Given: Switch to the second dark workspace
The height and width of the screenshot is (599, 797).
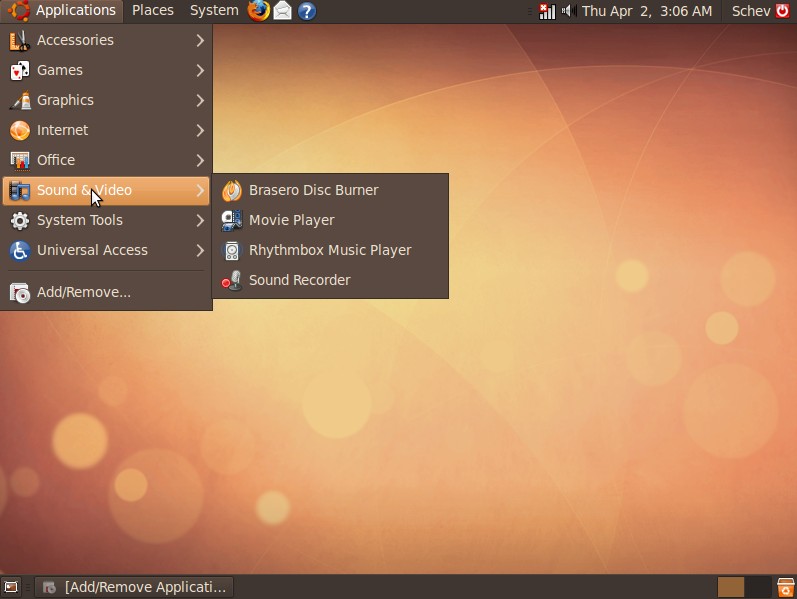Looking at the screenshot, I should (758, 587).
